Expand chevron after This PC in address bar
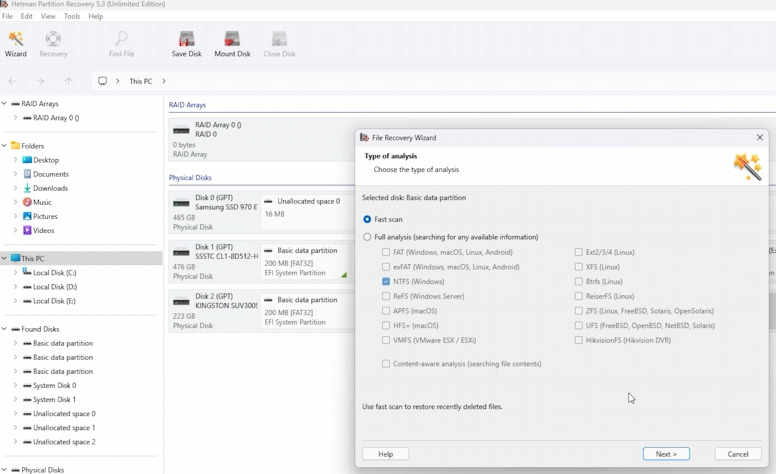Viewport: 776px width, 474px height. point(164,81)
